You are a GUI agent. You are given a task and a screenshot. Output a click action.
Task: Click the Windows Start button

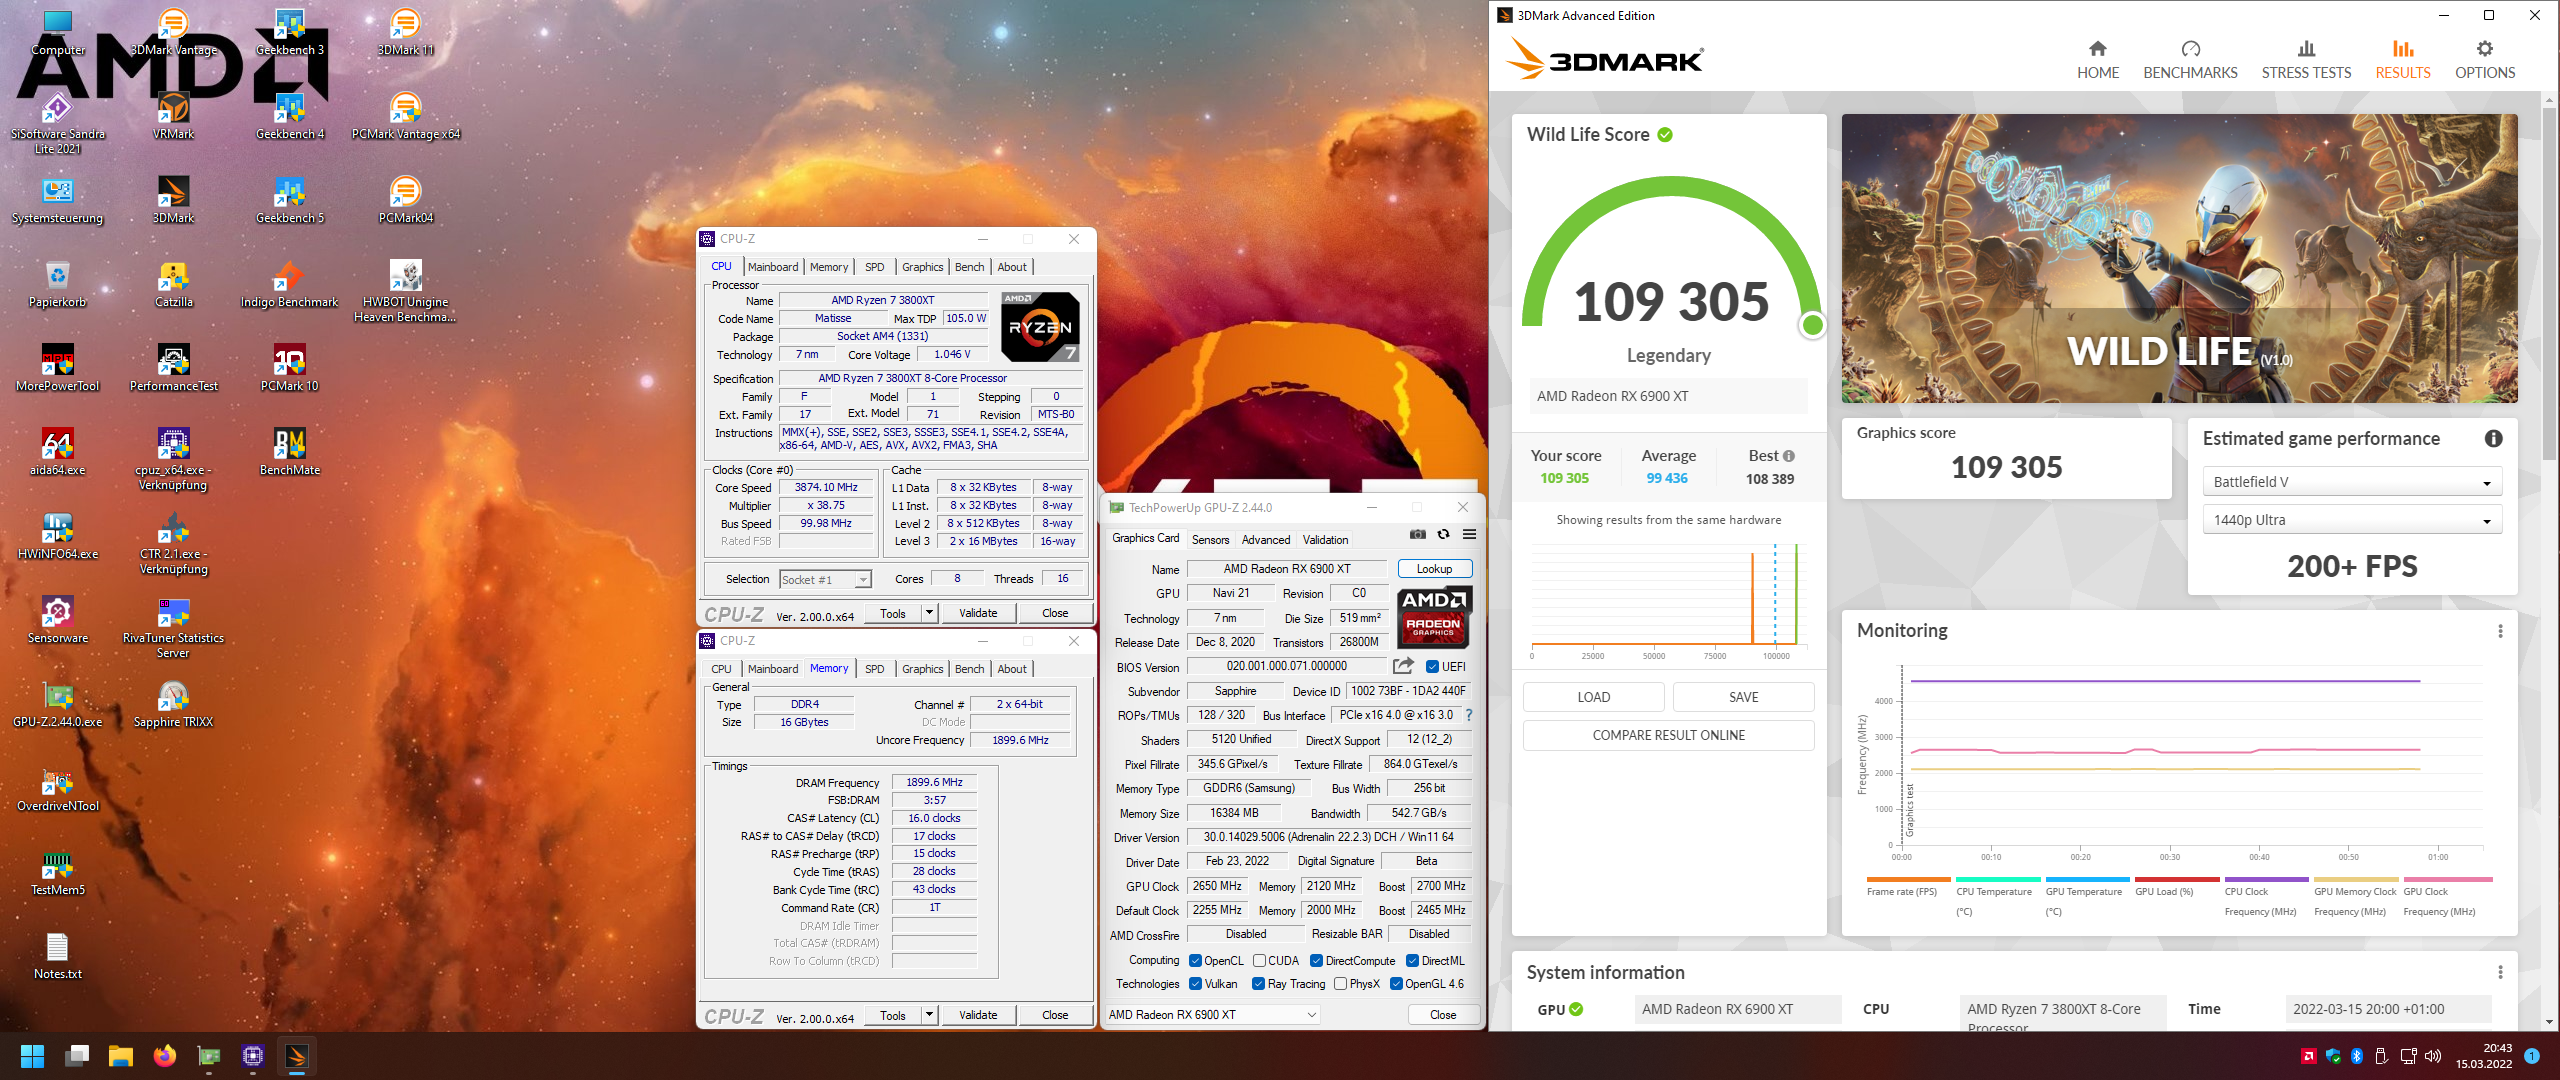click(32, 1056)
